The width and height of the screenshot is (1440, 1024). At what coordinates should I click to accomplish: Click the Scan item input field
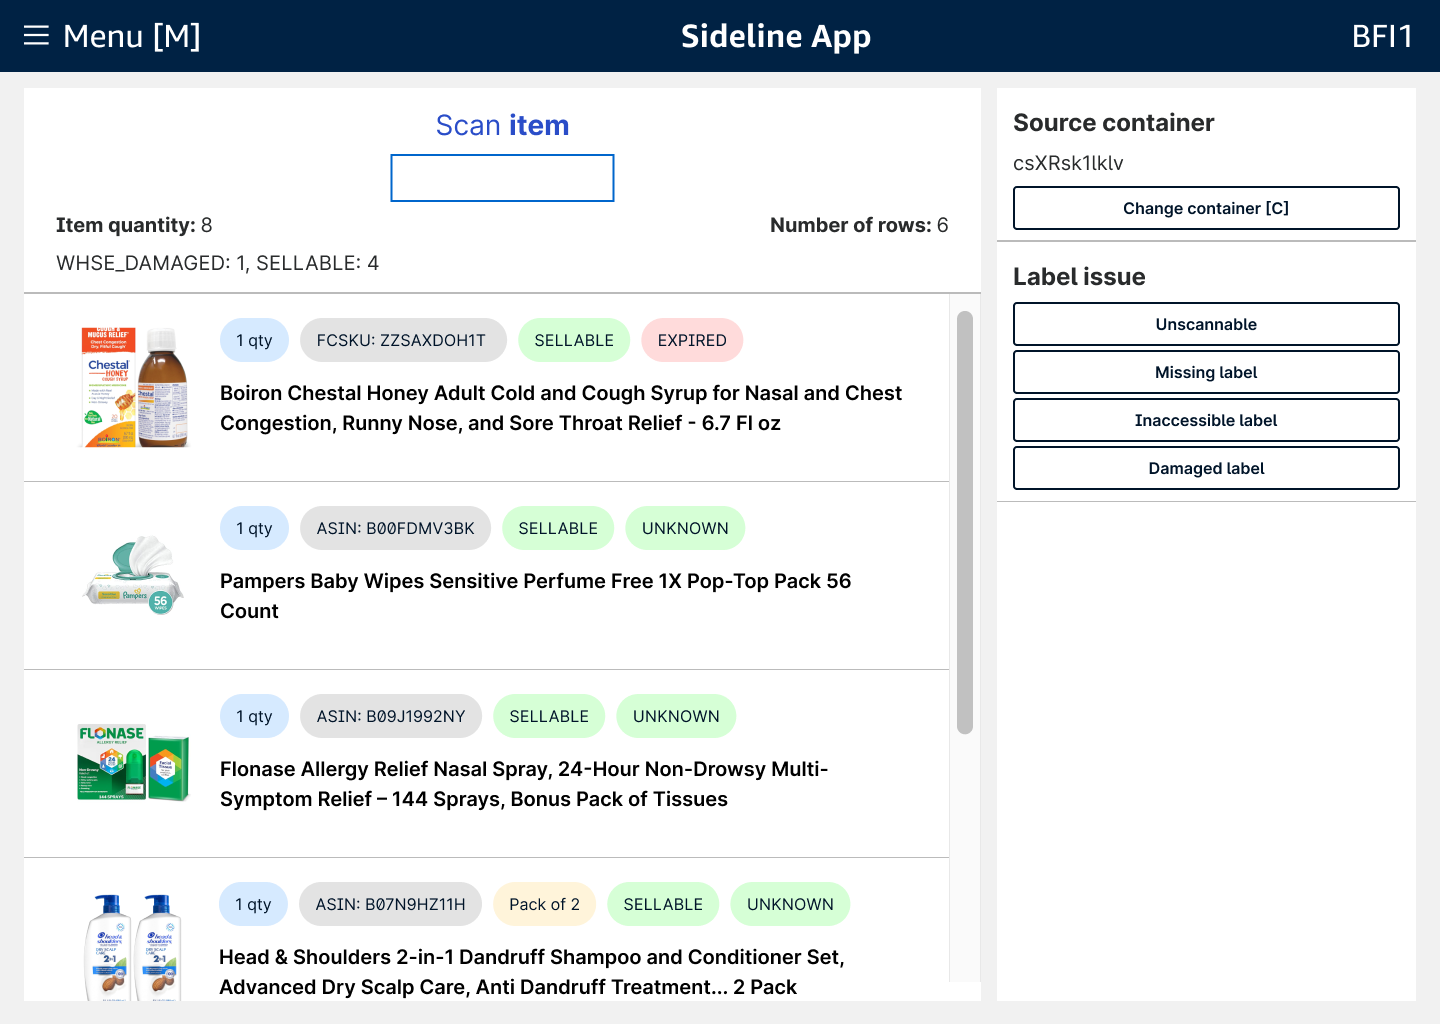tap(502, 178)
